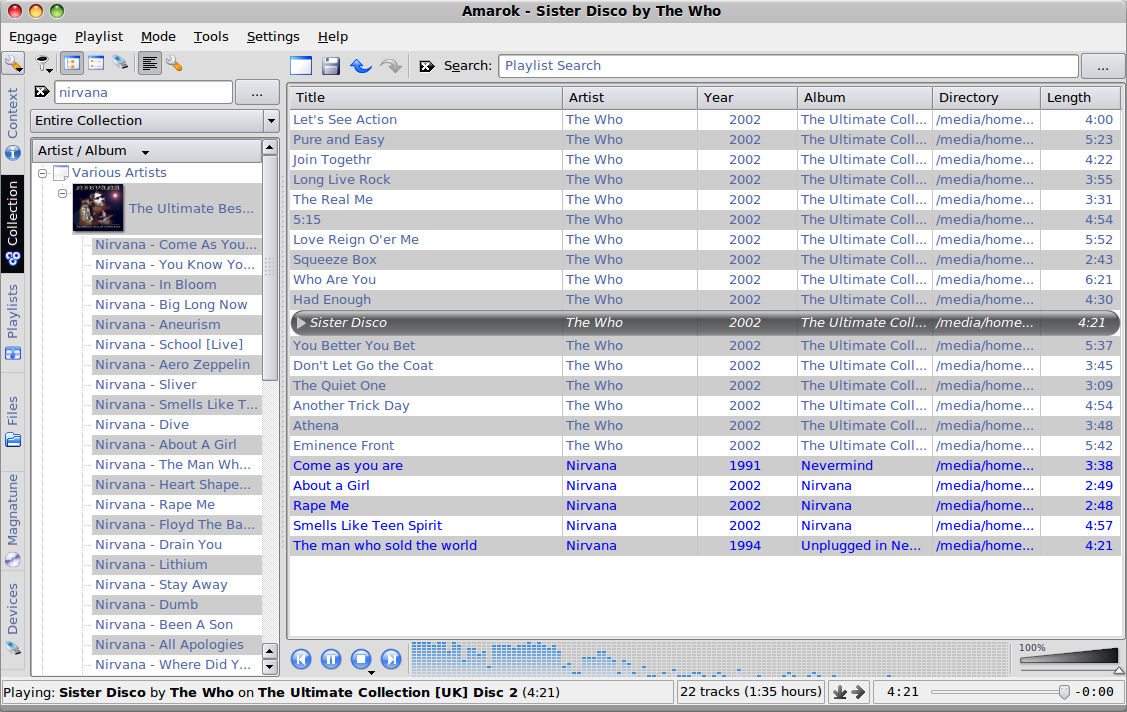Select 'Nirvana - In Bloom' in collection tree
Viewport: 1127px width, 712px height.
156,285
